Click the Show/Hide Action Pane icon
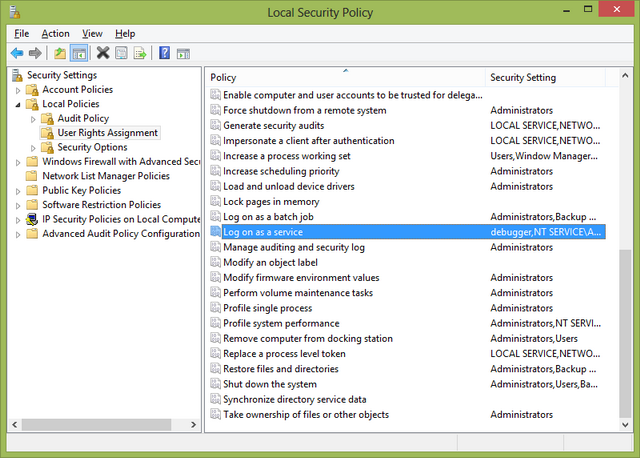 coord(183,53)
